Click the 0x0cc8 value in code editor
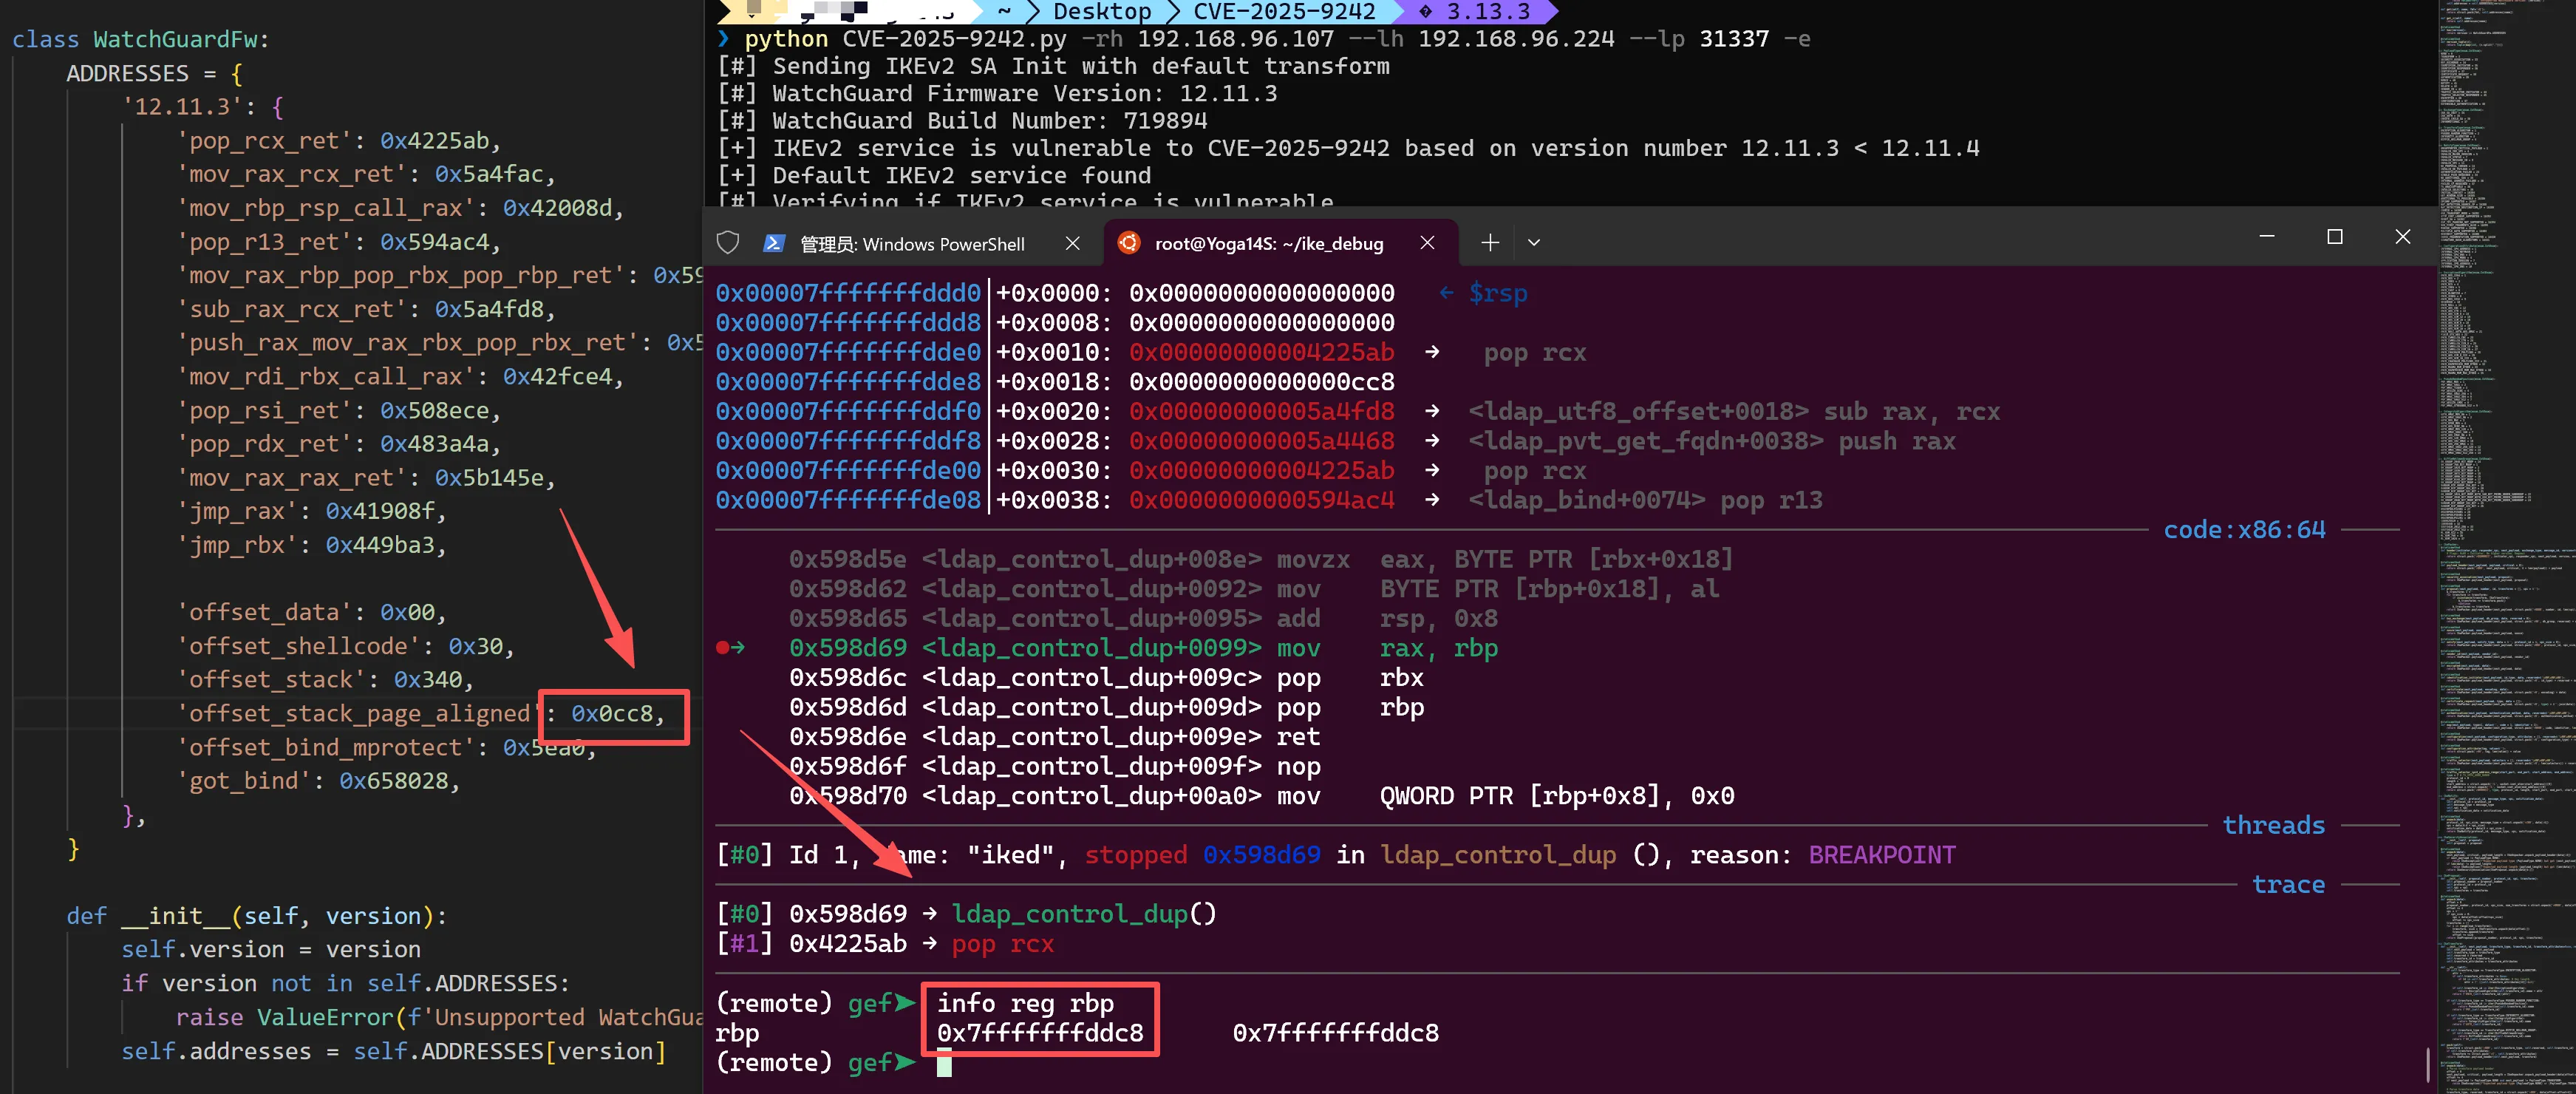 click(611, 714)
